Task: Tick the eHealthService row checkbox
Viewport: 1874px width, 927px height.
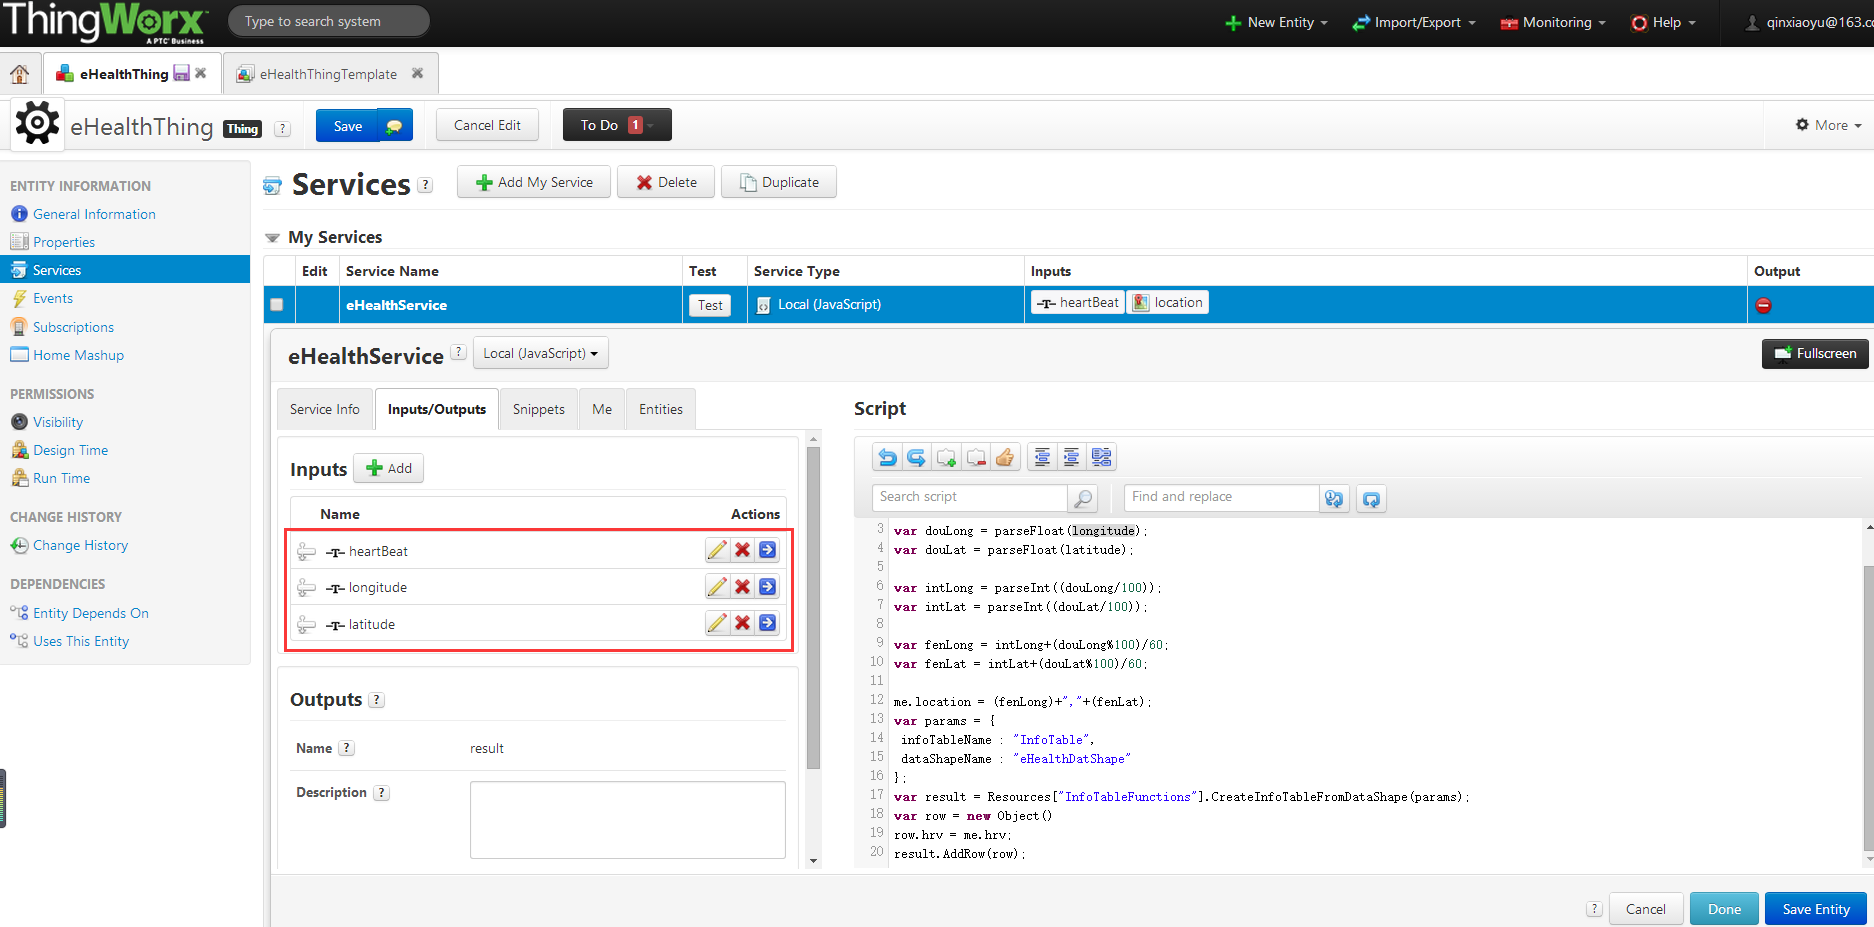Action: (x=277, y=305)
